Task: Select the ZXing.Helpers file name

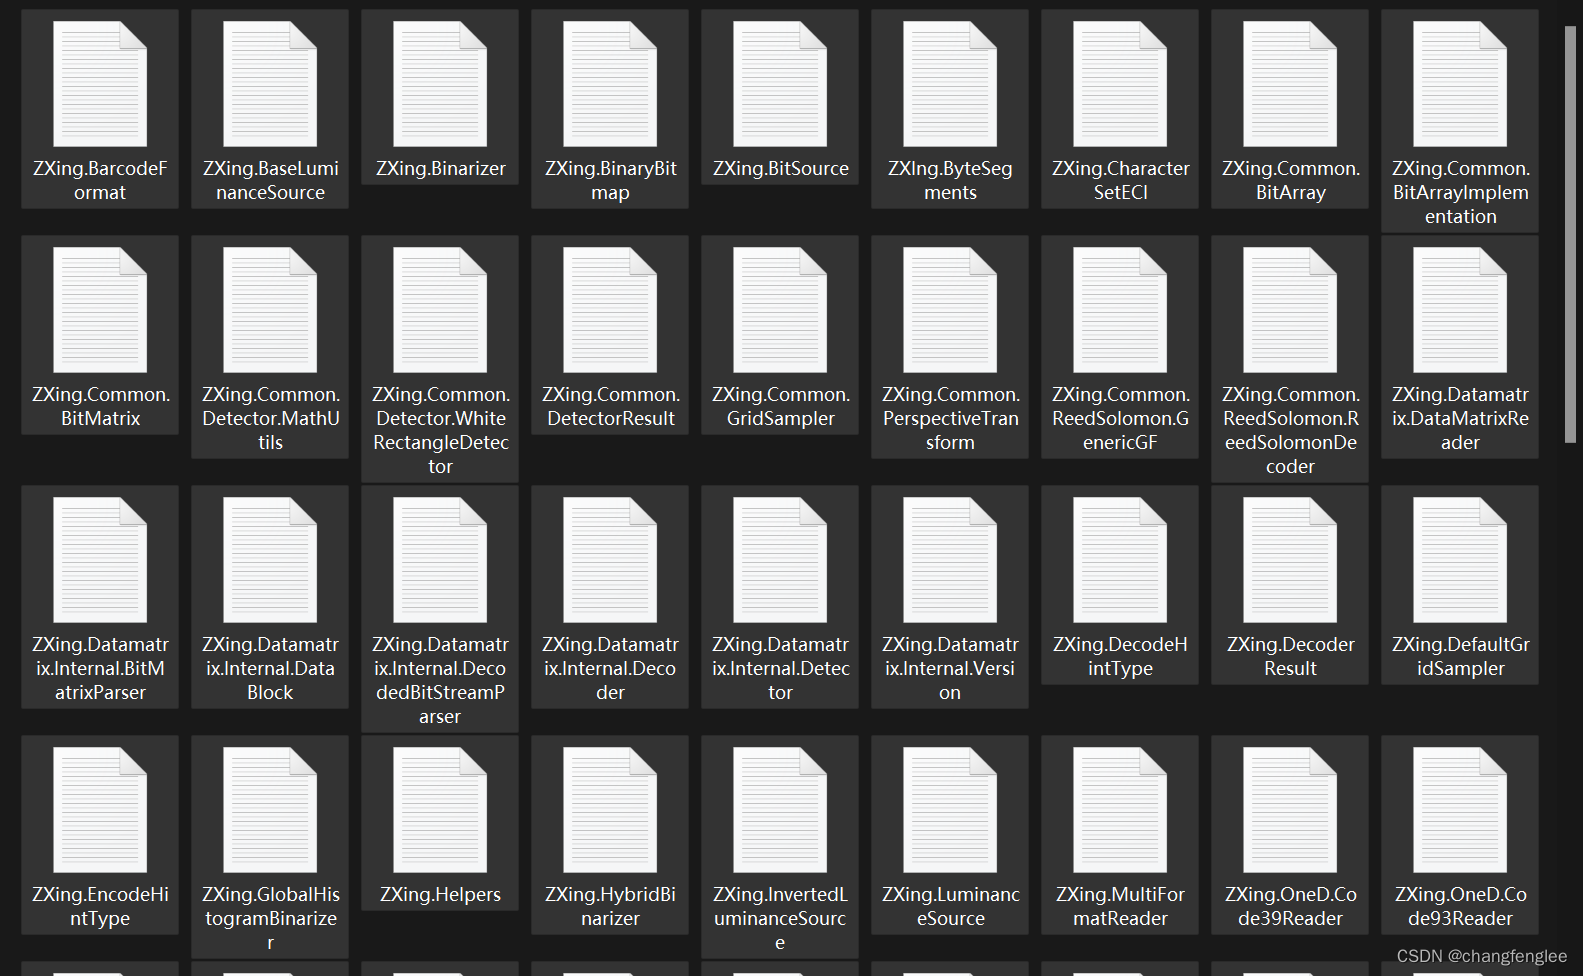Action: tap(440, 894)
